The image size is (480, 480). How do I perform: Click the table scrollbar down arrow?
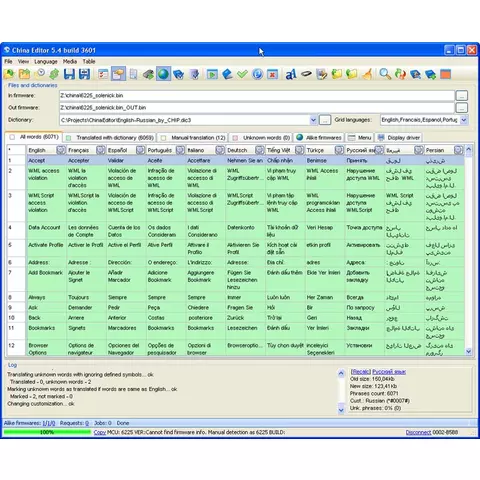[x=468, y=351]
